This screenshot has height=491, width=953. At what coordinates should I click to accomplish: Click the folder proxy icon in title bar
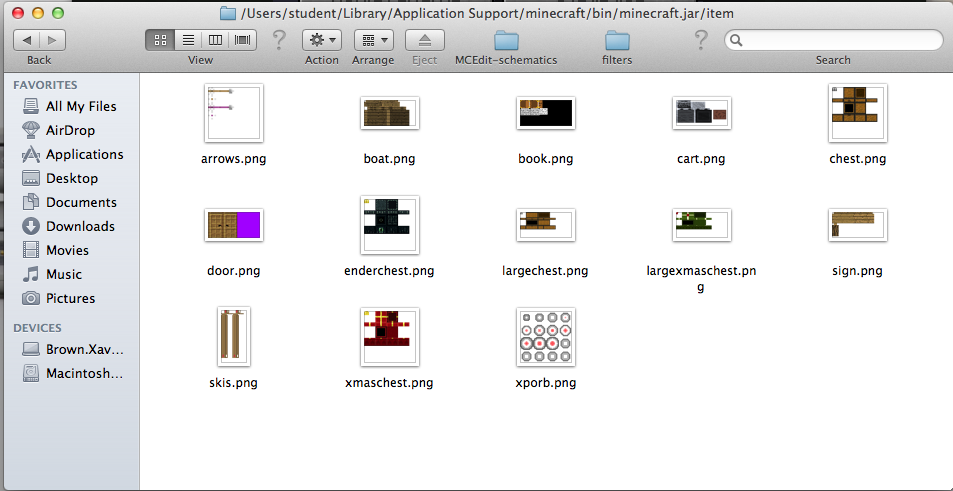coord(227,13)
